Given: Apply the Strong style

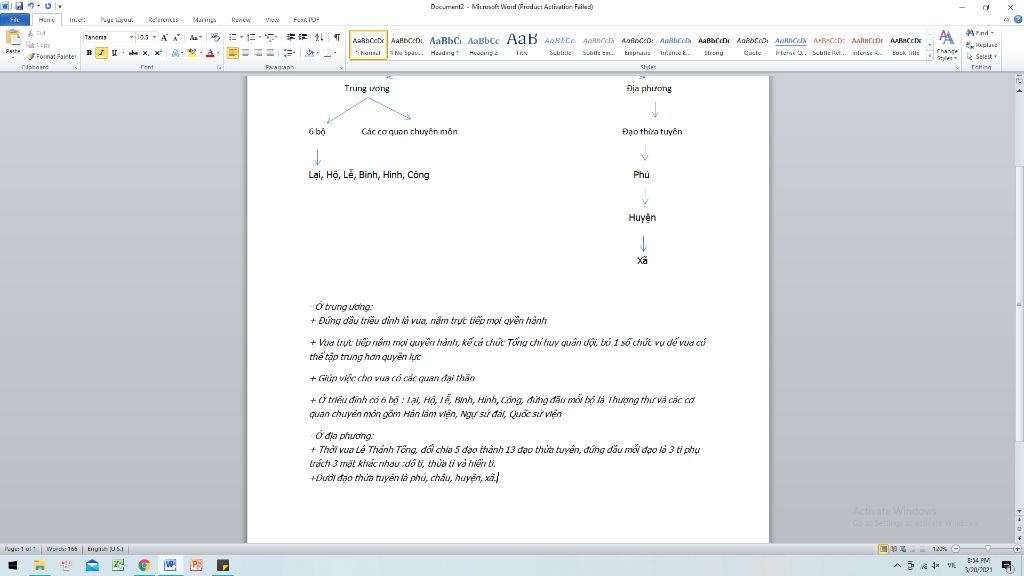Looking at the screenshot, I should point(714,44).
